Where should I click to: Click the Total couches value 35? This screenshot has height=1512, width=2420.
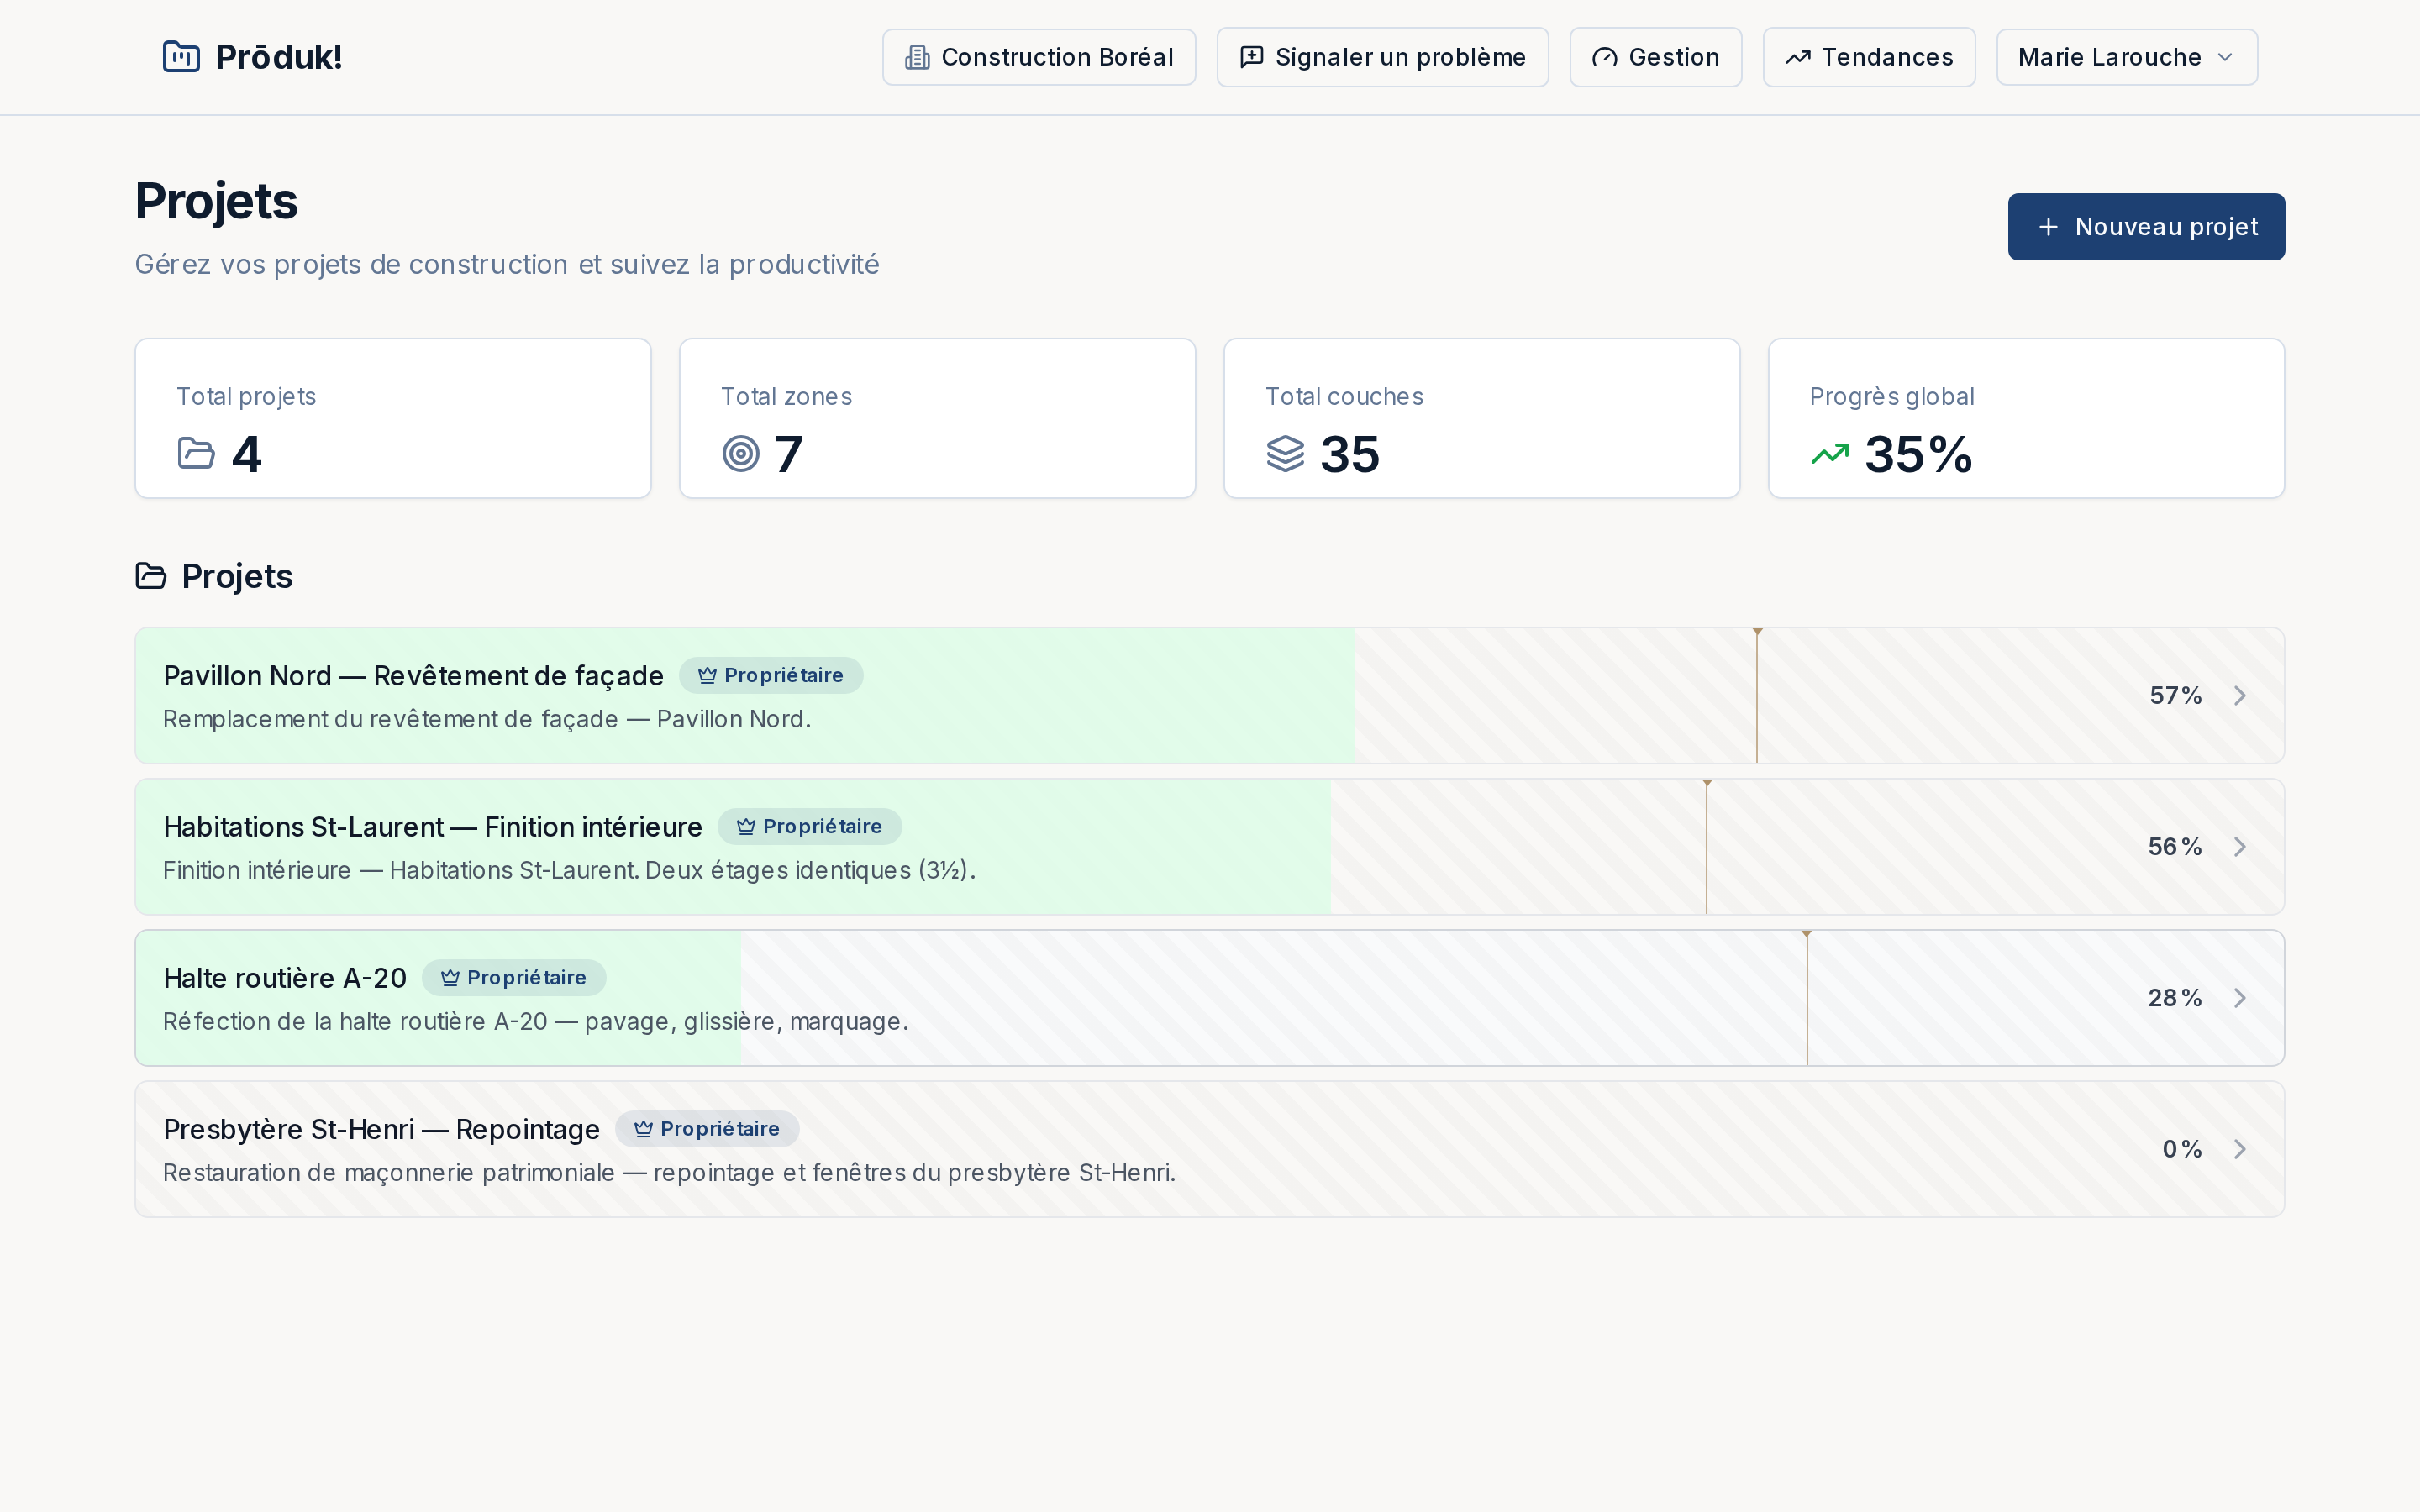click(x=1350, y=454)
